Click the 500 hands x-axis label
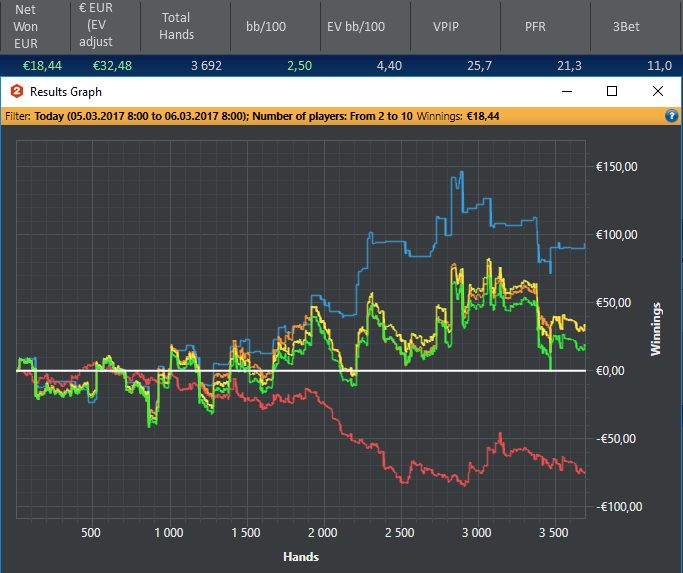Viewport: 683px width, 573px height. (x=91, y=532)
